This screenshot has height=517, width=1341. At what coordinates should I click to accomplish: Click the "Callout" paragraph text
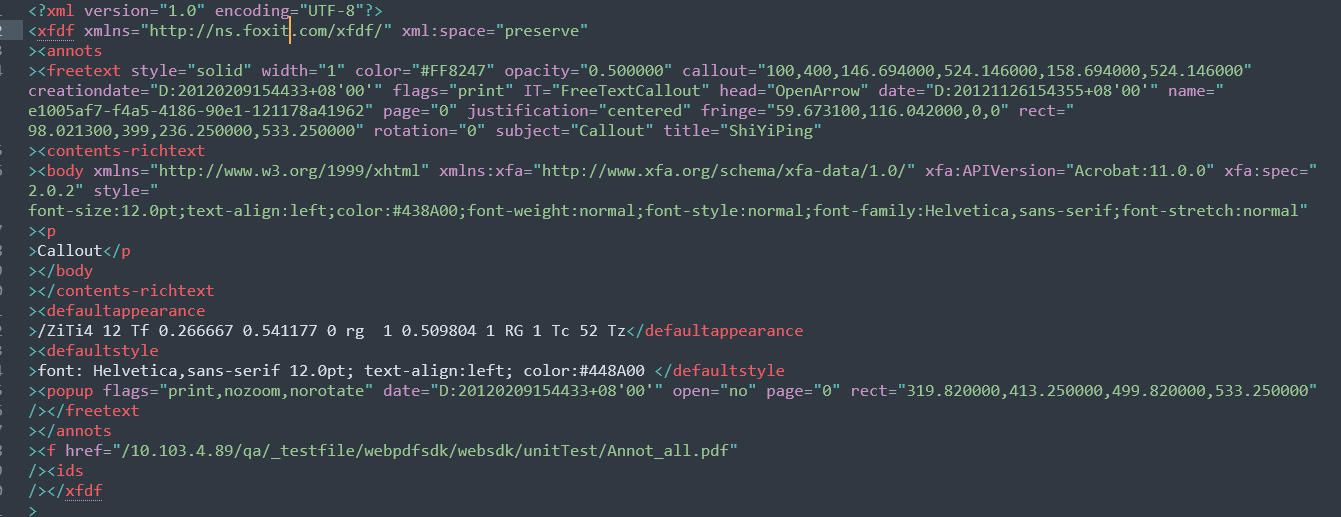coord(69,250)
